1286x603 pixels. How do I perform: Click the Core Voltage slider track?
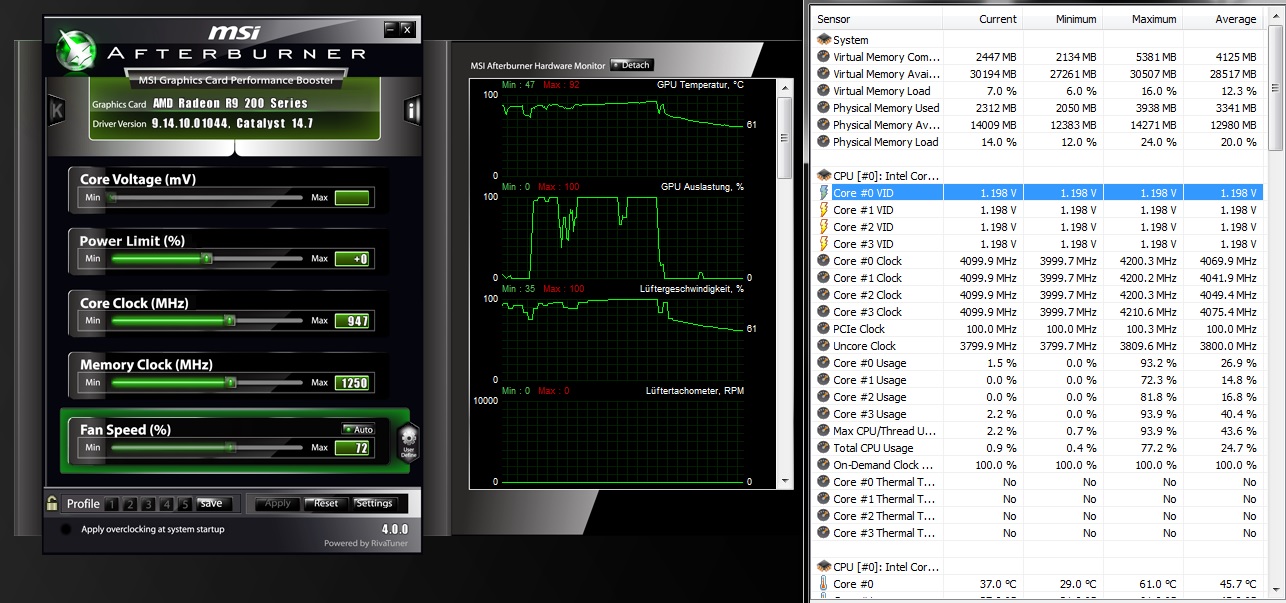(x=206, y=198)
